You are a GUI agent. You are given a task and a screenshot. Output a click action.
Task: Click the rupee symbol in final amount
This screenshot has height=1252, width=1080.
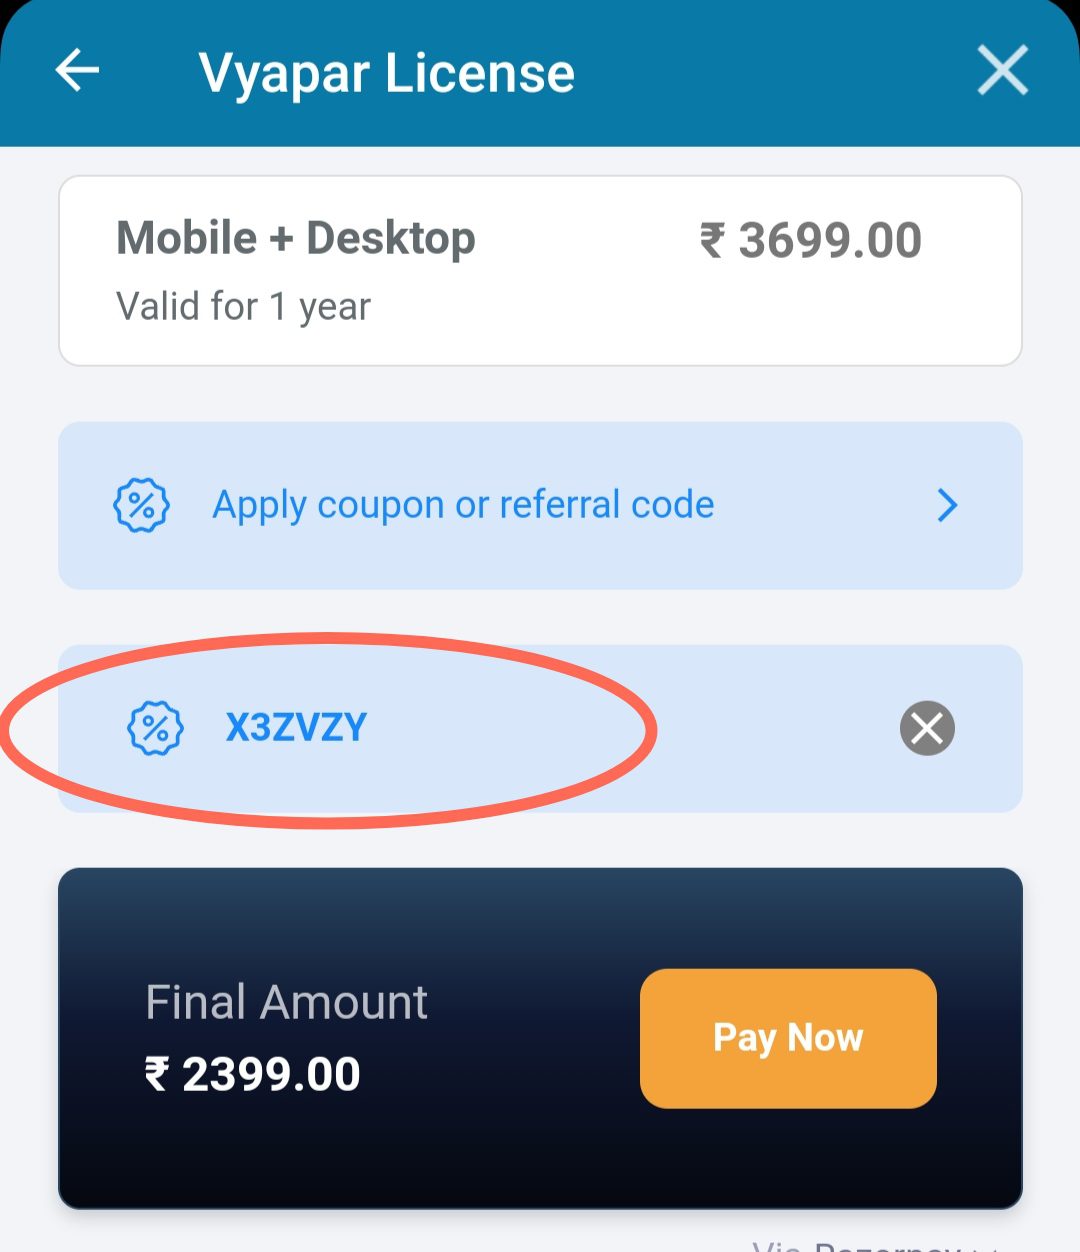157,1075
